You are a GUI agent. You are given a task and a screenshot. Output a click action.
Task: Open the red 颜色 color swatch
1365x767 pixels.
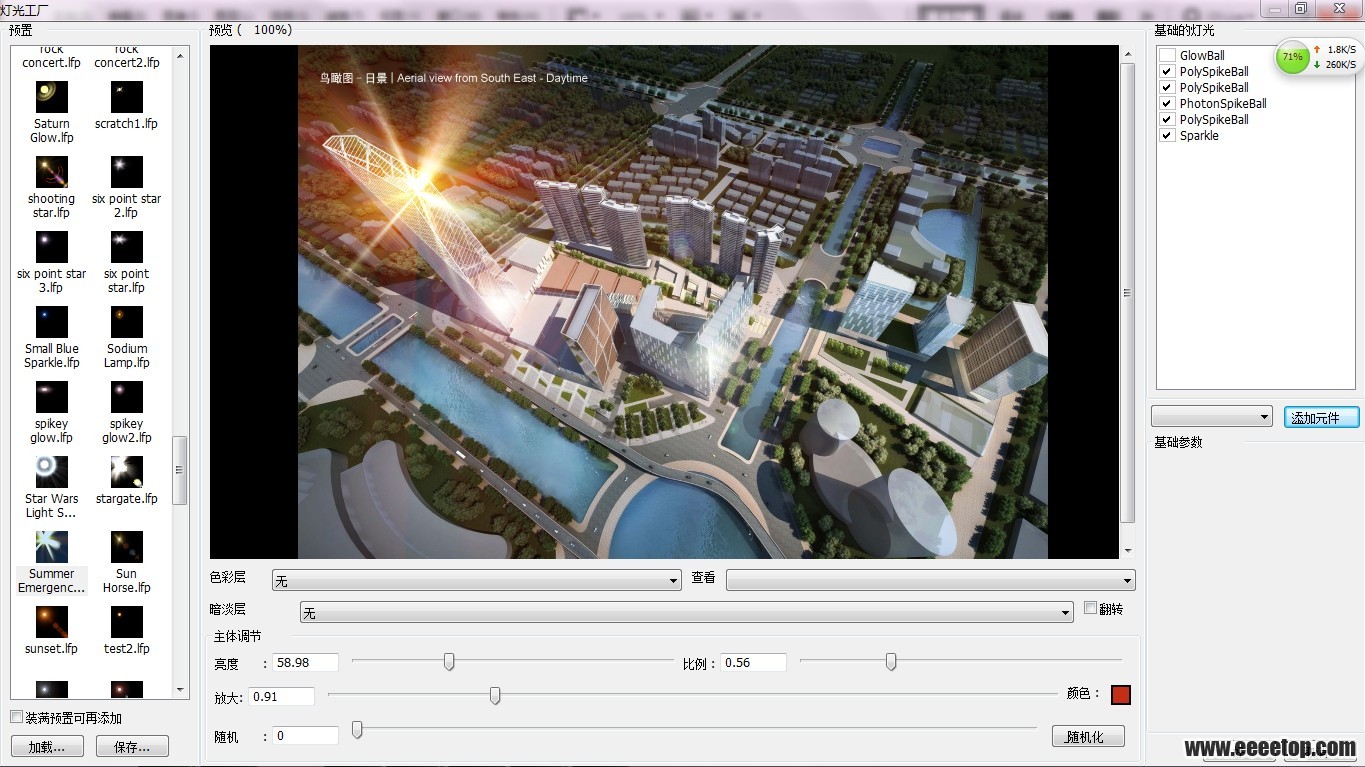pyautogui.click(x=1120, y=694)
